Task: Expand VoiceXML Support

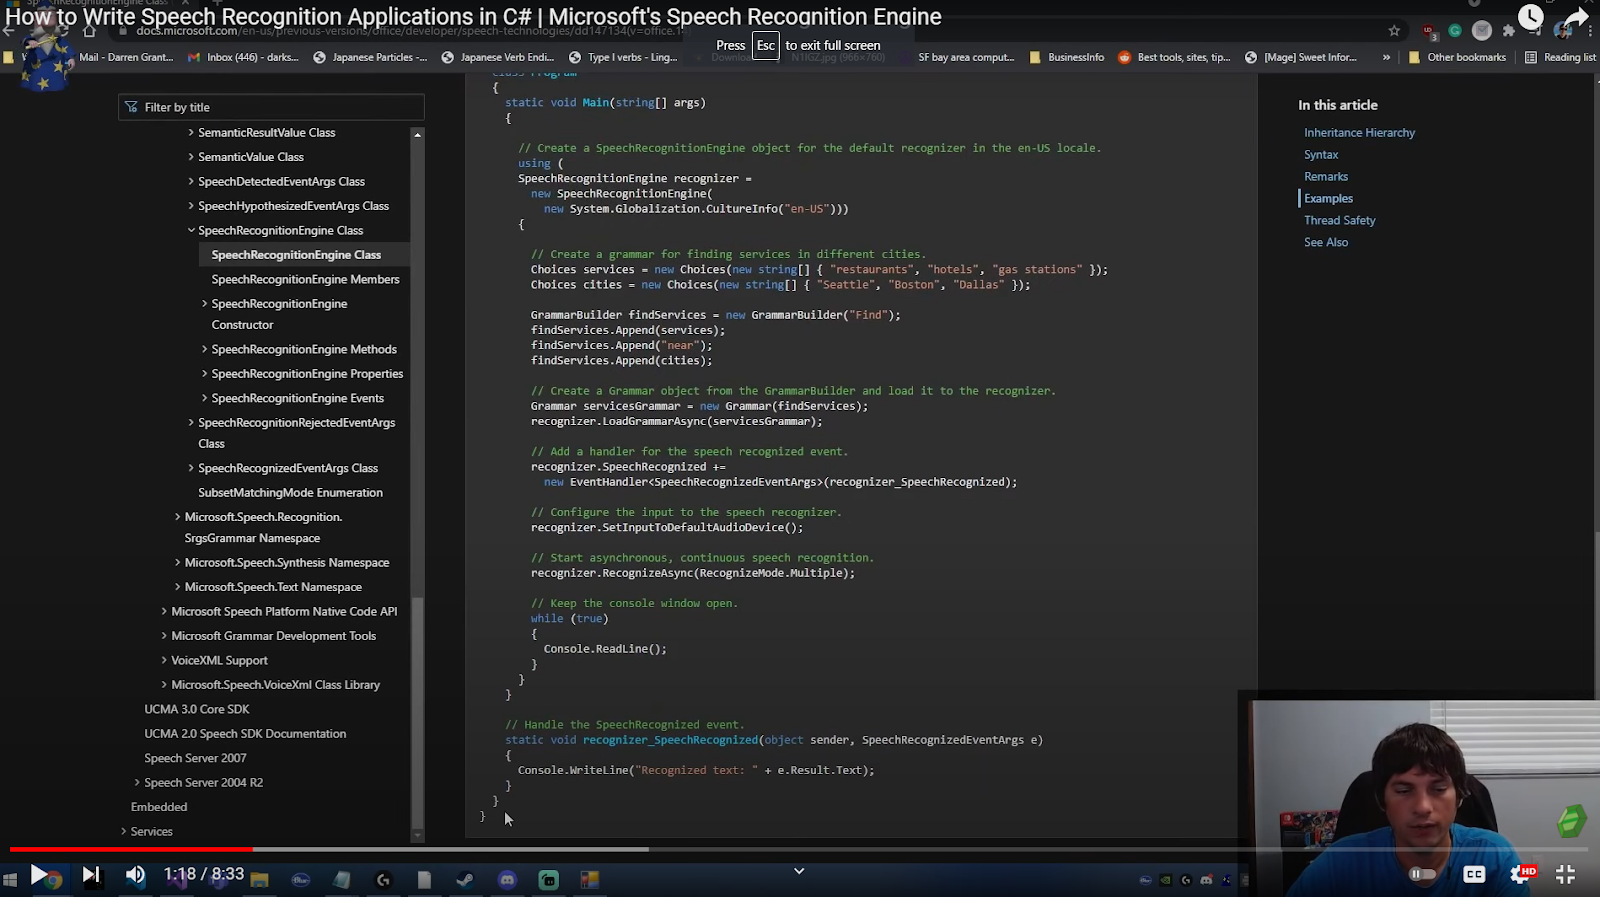Action: coord(164,660)
